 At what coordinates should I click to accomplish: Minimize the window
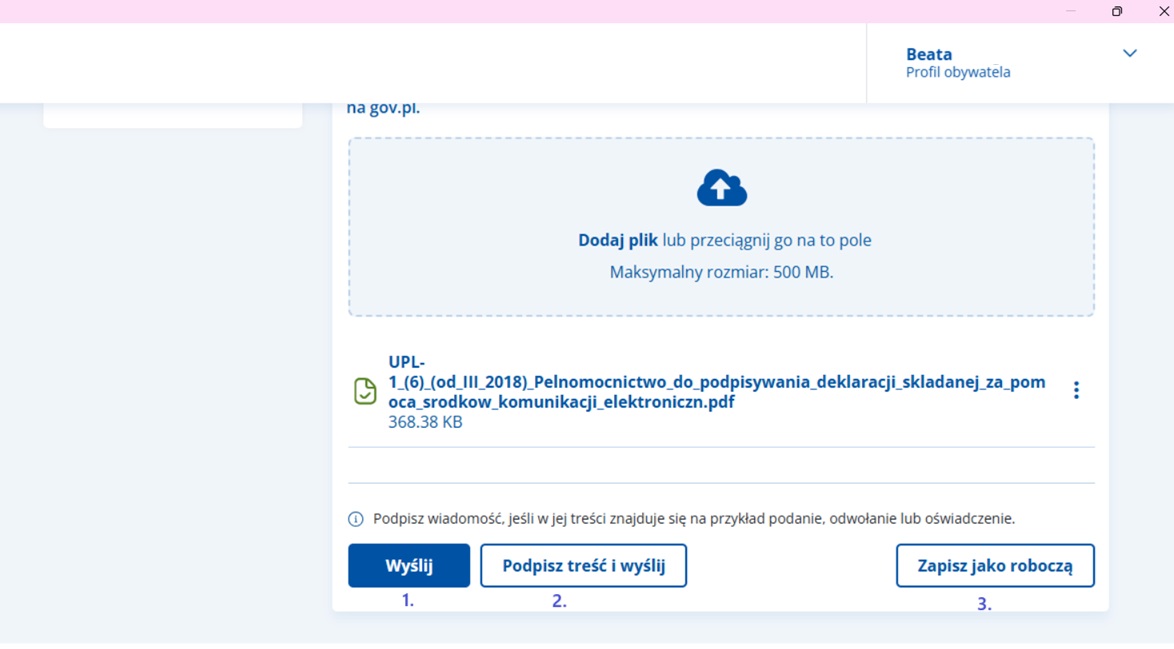[x=1070, y=11]
